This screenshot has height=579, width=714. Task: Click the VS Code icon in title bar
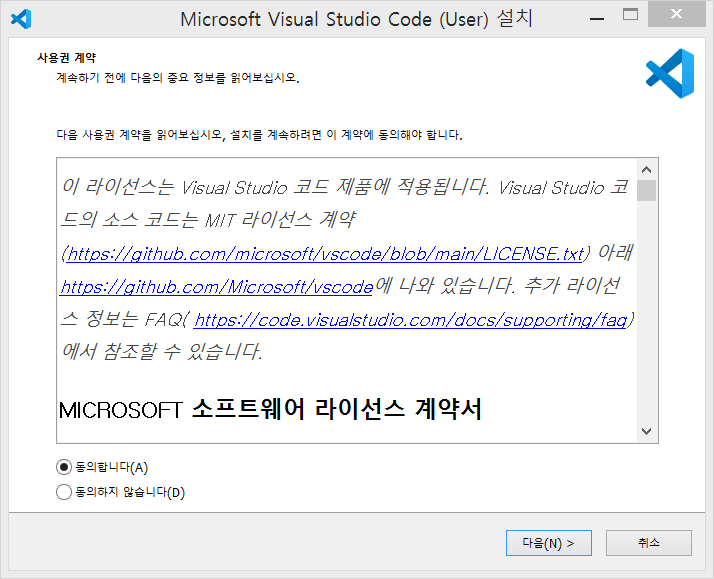(21, 19)
